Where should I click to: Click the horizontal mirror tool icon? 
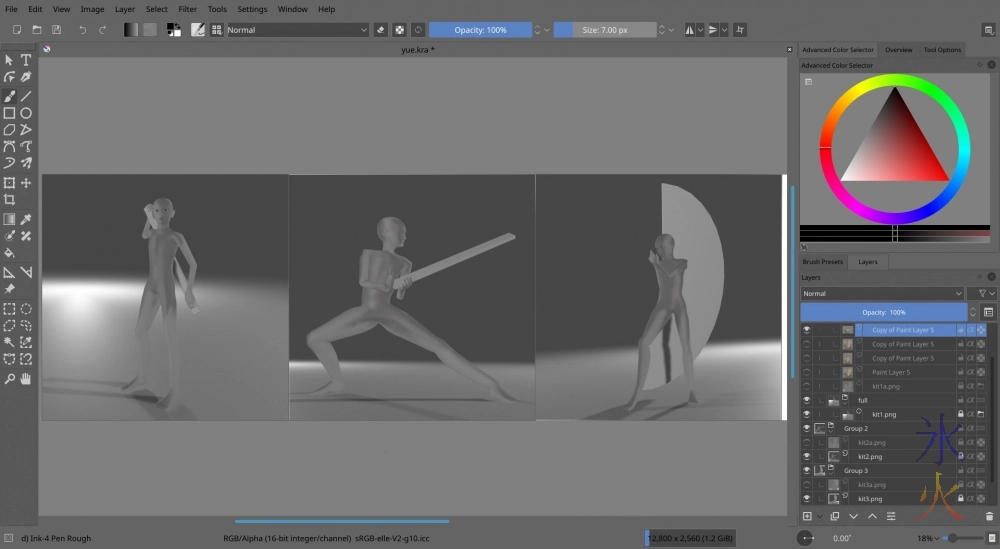(690, 30)
